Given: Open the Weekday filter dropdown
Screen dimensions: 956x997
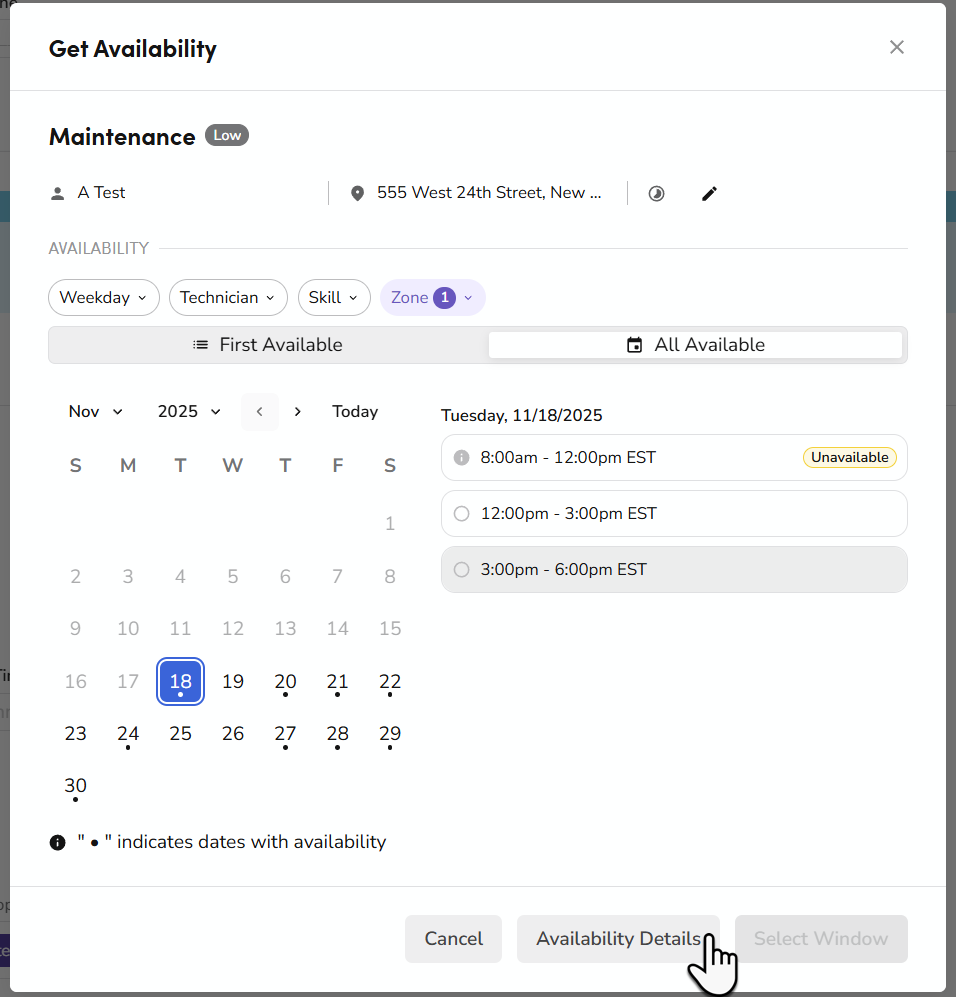Looking at the screenshot, I should (103, 297).
